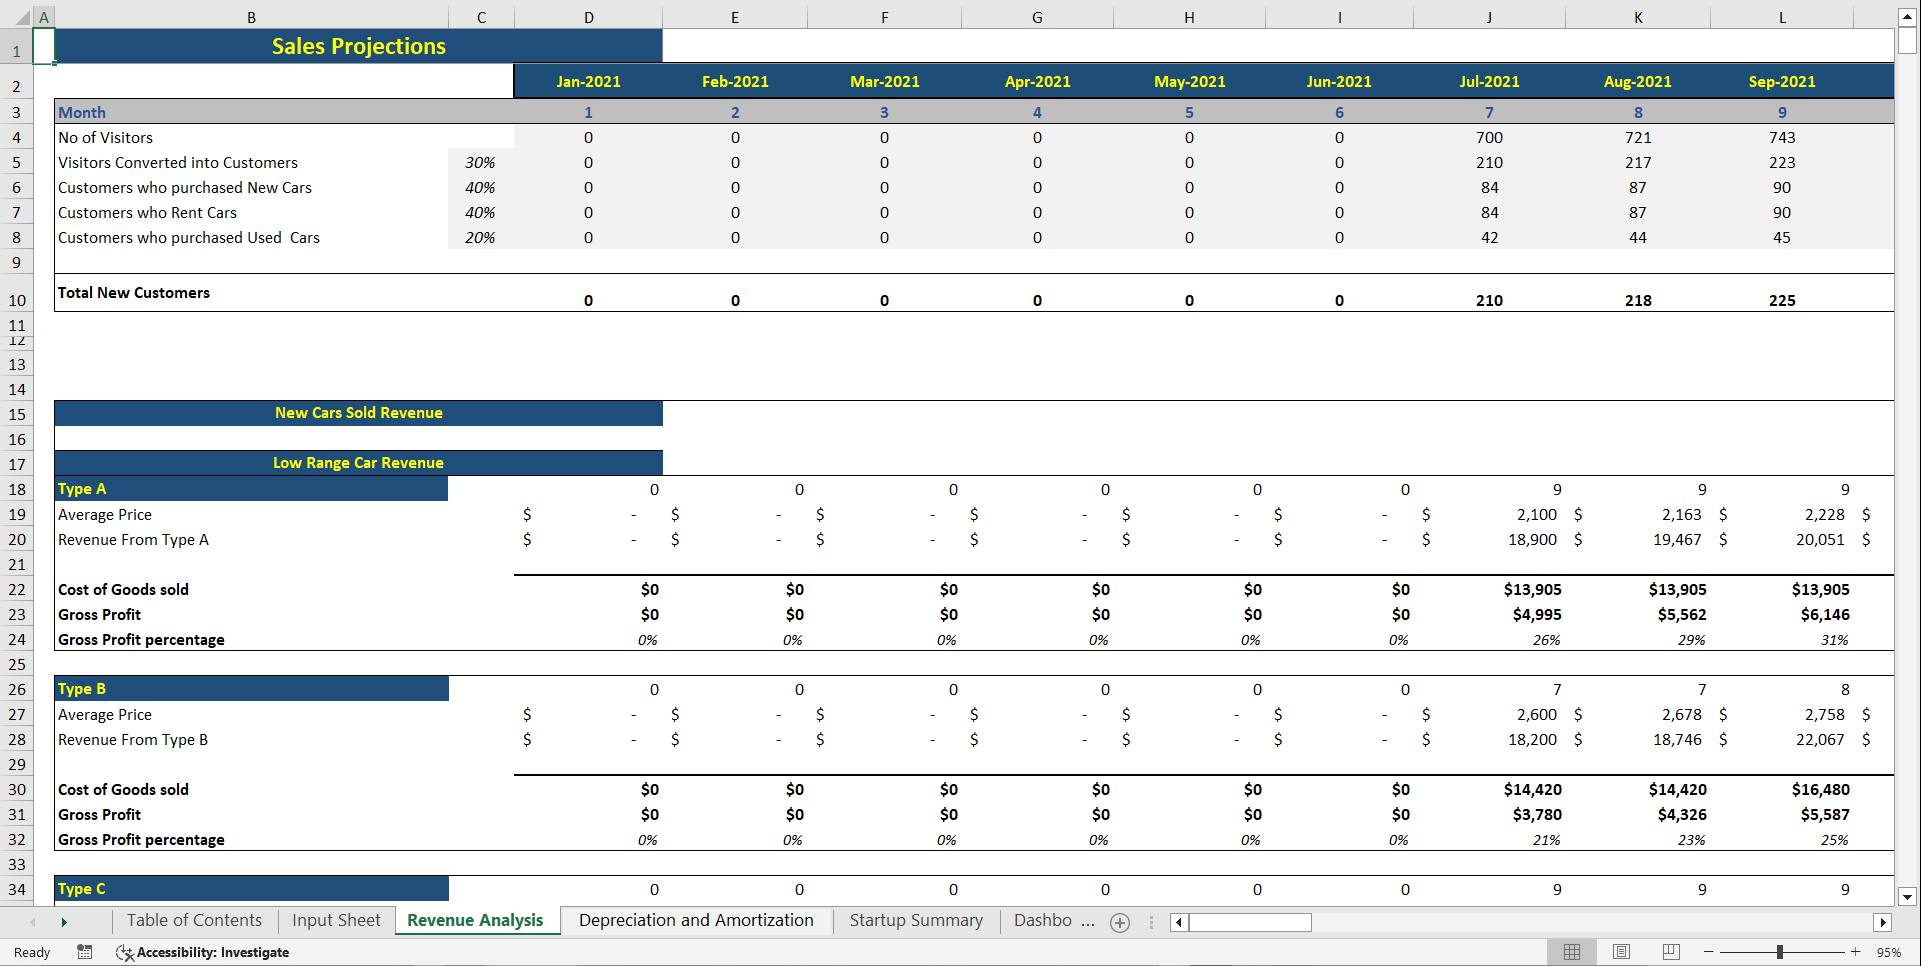This screenshot has width=1921, height=966.
Task: Select the Total New Customers cell
Action: tap(133, 292)
